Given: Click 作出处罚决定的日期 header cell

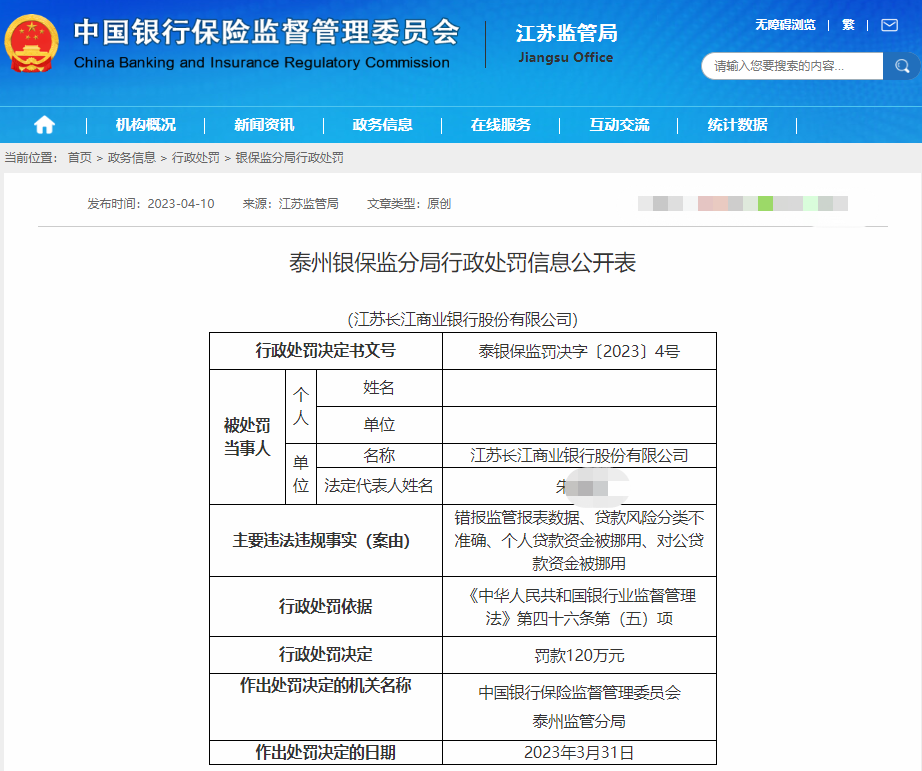Looking at the screenshot, I should [x=326, y=752].
